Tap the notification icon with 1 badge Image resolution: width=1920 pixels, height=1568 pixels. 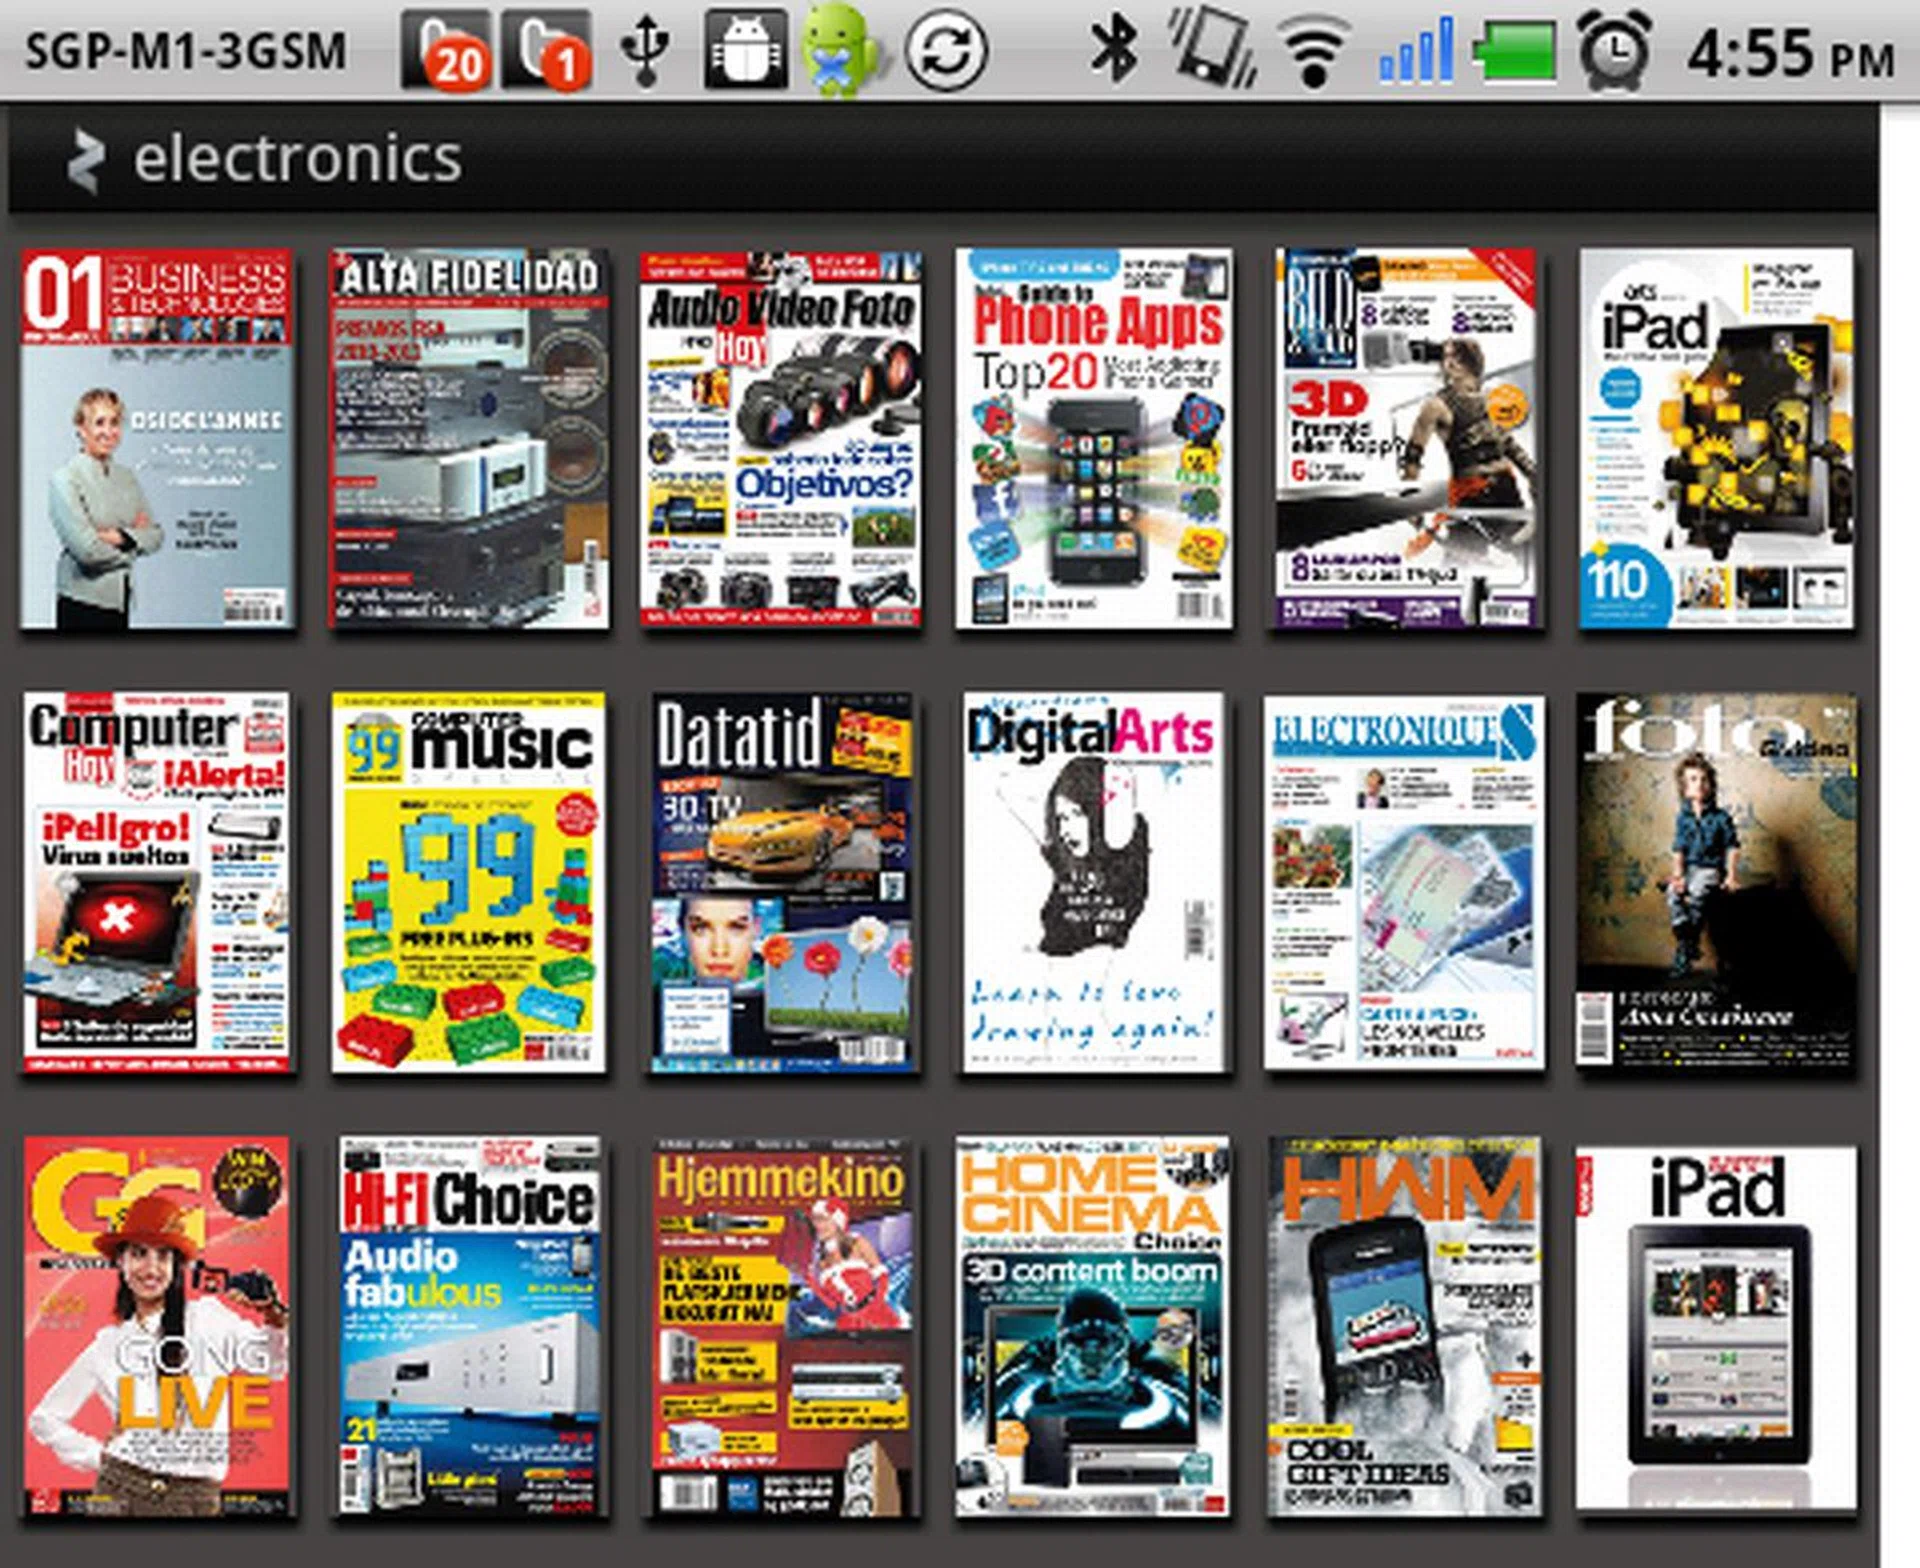pos(546,50)
